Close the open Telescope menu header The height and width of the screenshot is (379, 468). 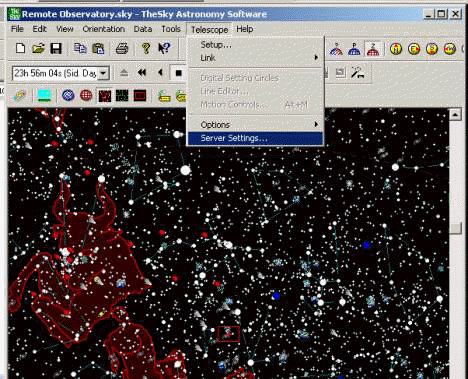coord(209,30)
